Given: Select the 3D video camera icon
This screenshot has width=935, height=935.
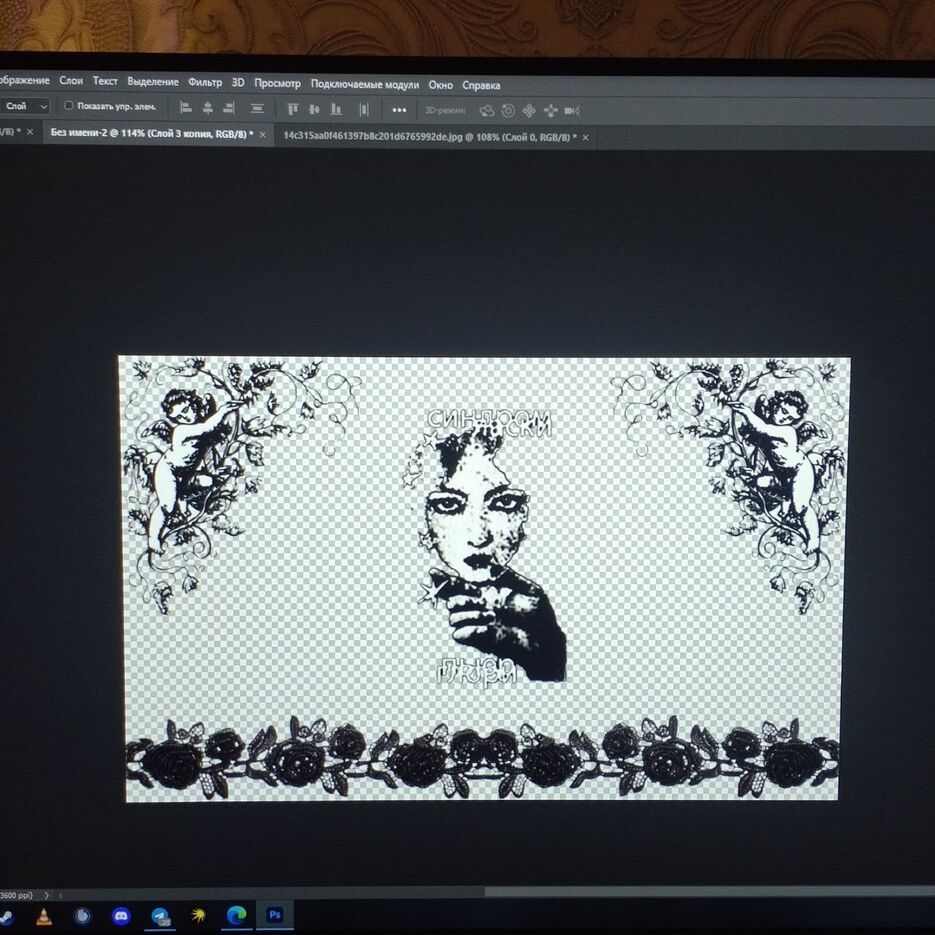Looking at the screenshot, I should [x=572, y=111].
